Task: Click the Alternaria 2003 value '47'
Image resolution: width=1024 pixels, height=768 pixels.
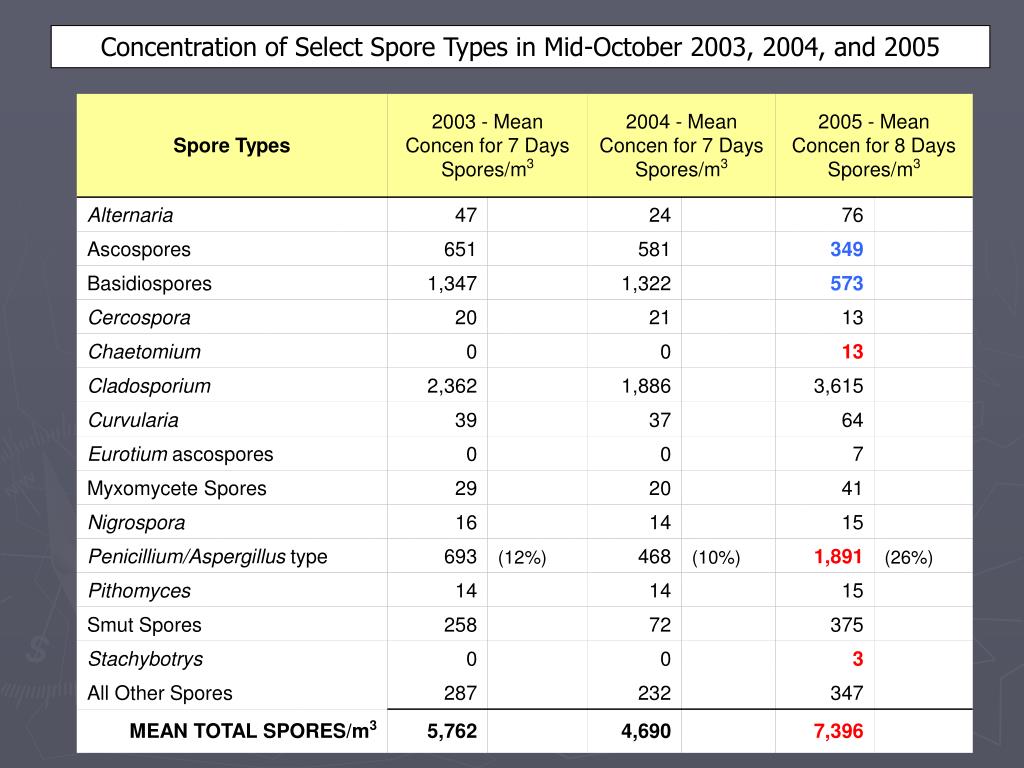Action: pyautogui.click(x=466, y=215)
